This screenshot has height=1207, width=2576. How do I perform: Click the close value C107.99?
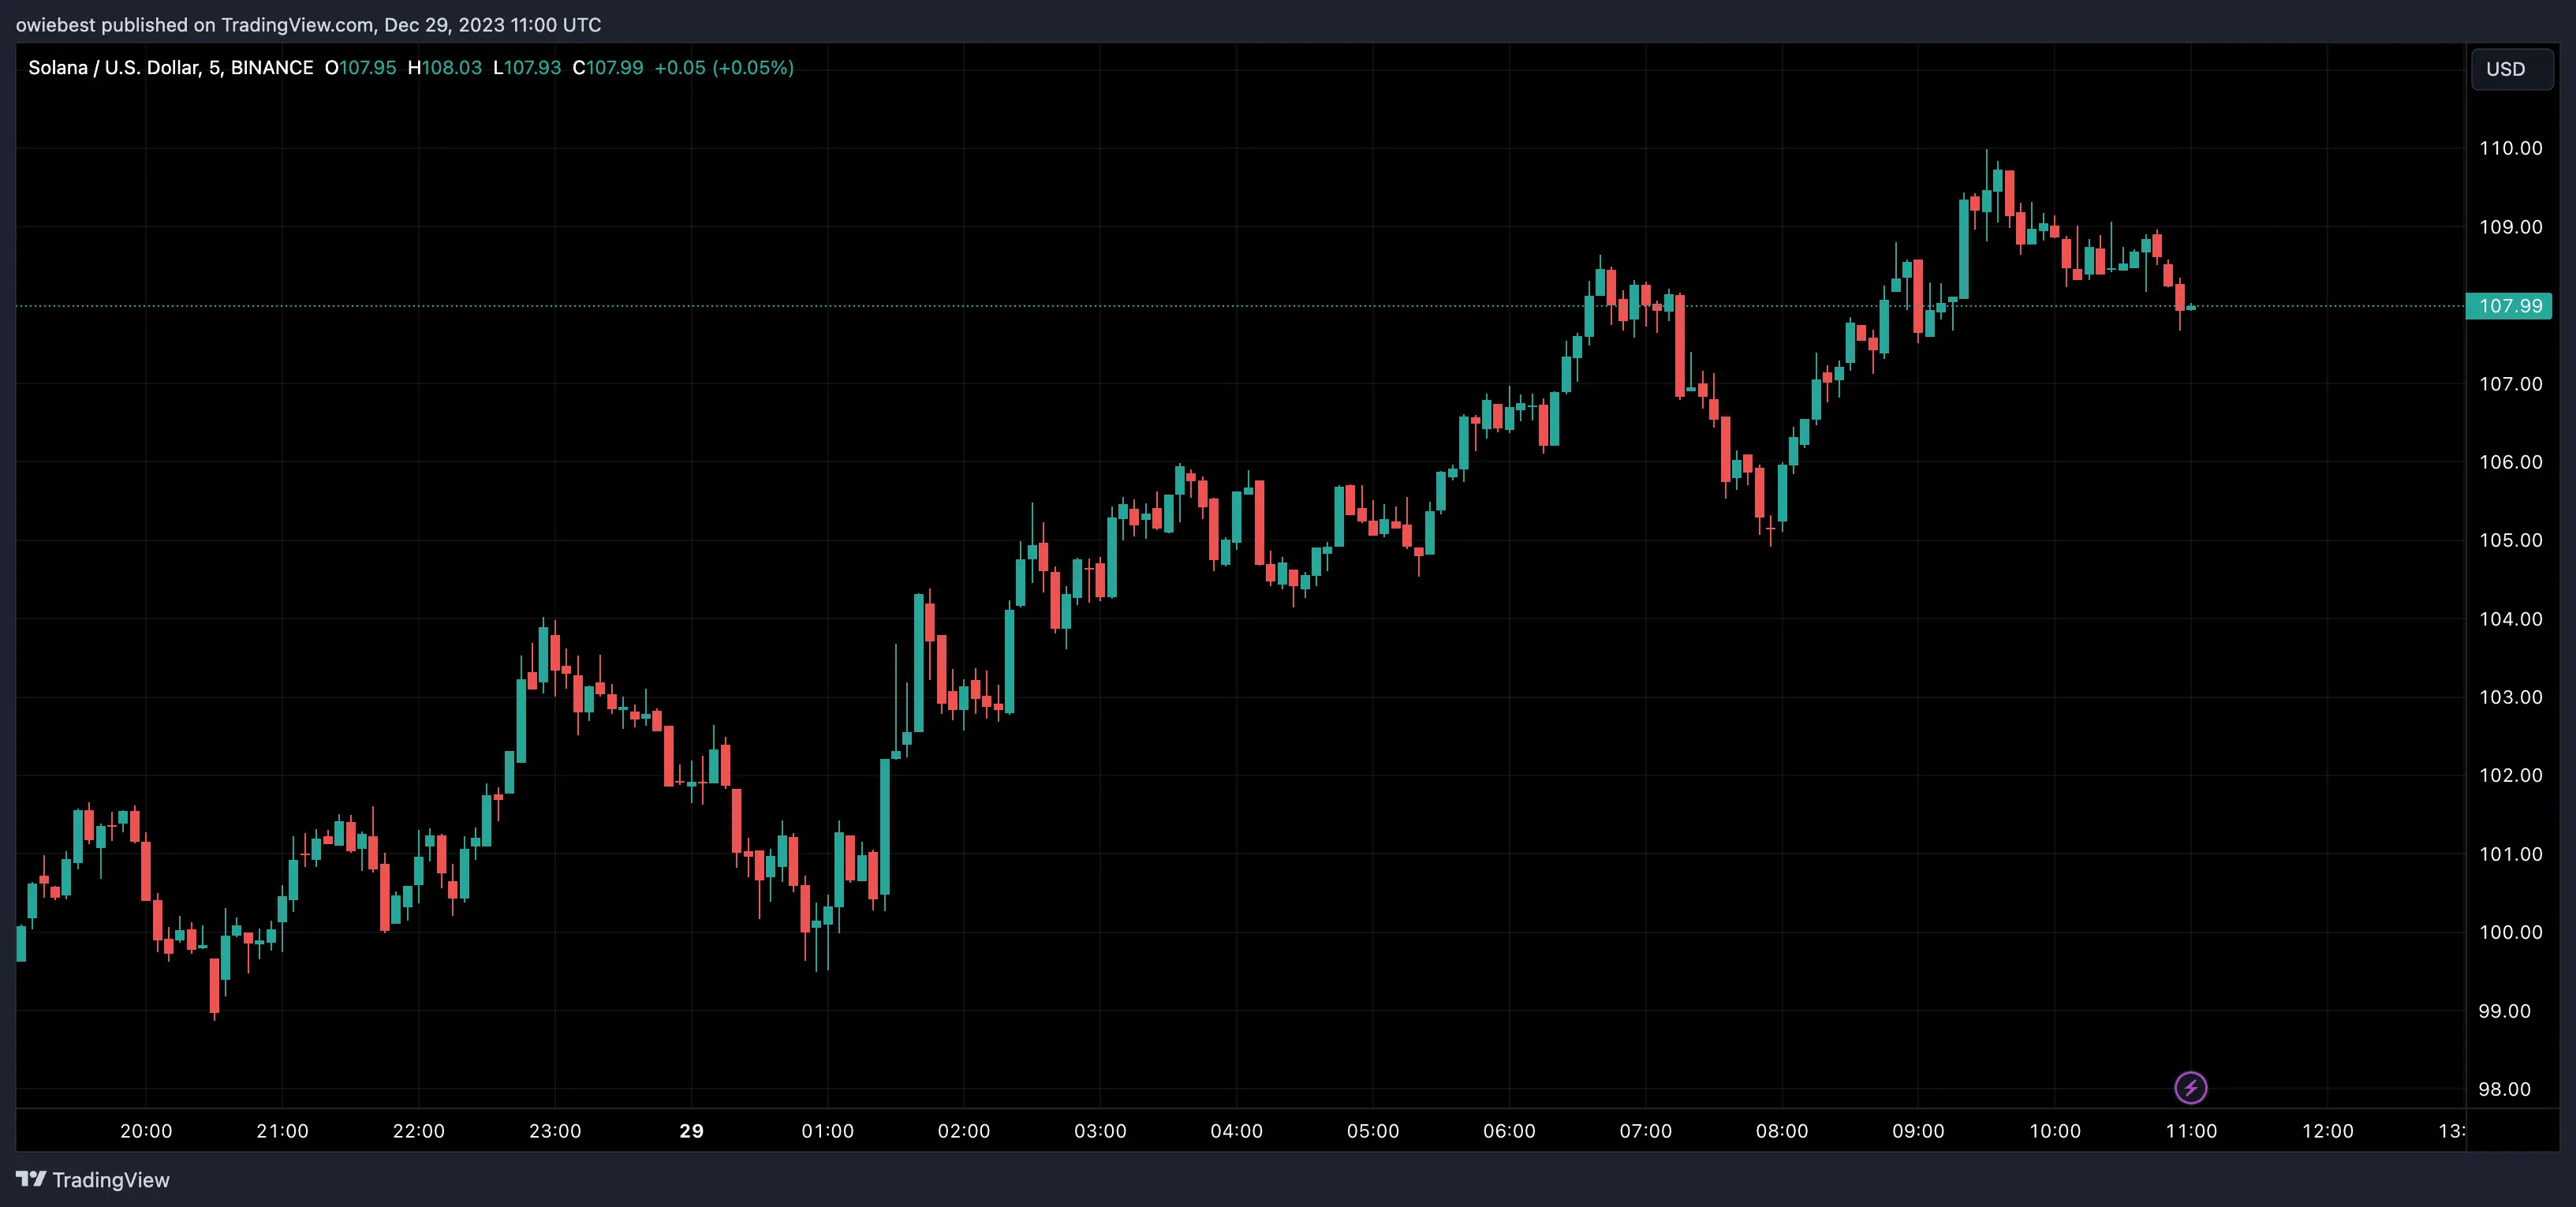click(x=607, y=68)
